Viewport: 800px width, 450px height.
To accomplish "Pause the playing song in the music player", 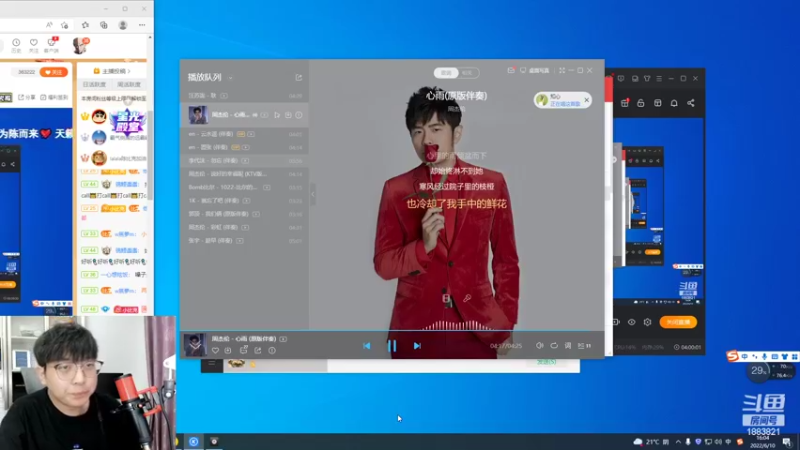I will click(392, 346).
